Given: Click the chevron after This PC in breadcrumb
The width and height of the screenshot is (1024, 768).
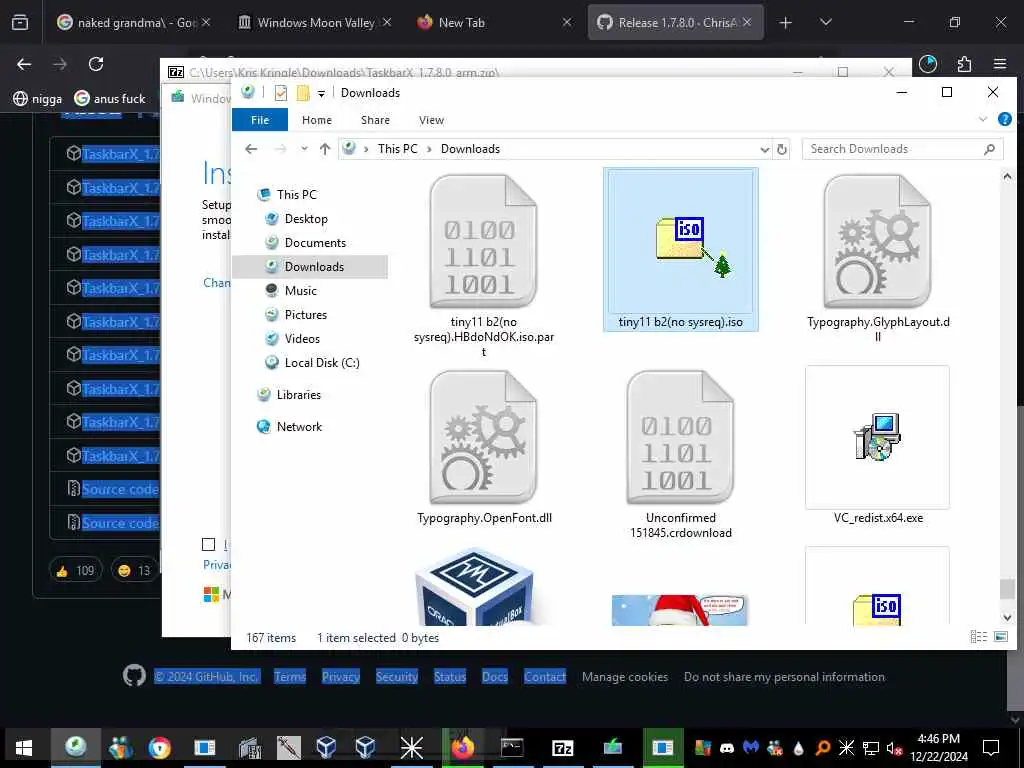Looking at the screenshot, I should click(429, 149).
